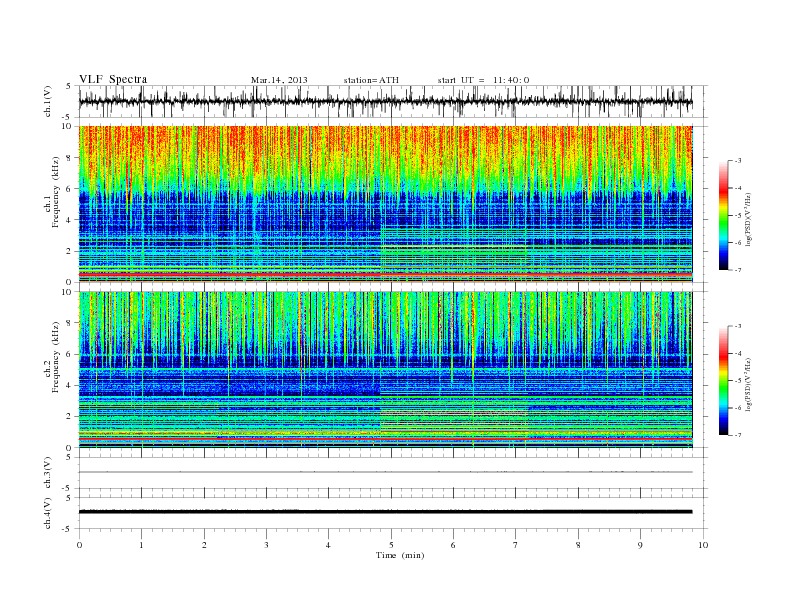Click the 'Time (min)' axis title
Screen dimensions: 792x612
pyautogui.click(x=400, y=555)
